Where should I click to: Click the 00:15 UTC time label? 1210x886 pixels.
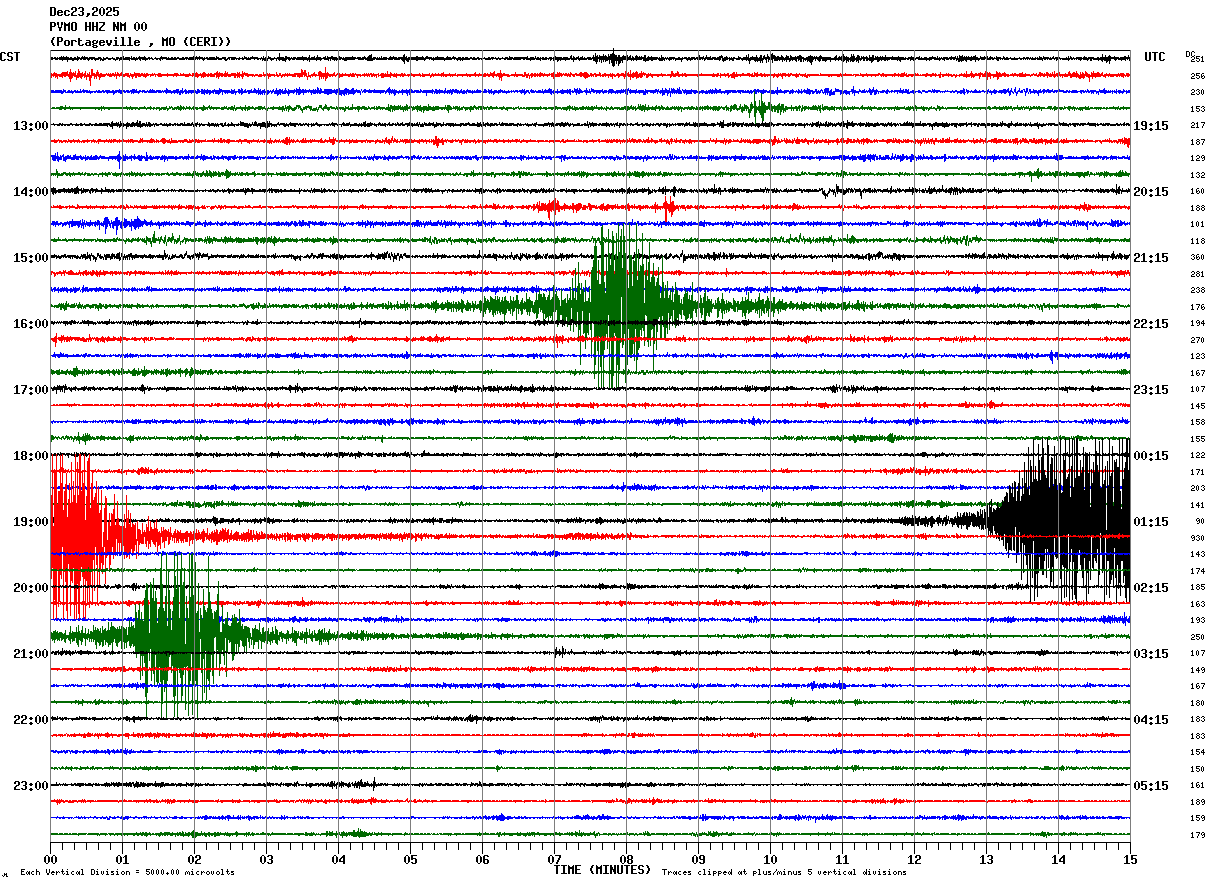point(1151,456)
